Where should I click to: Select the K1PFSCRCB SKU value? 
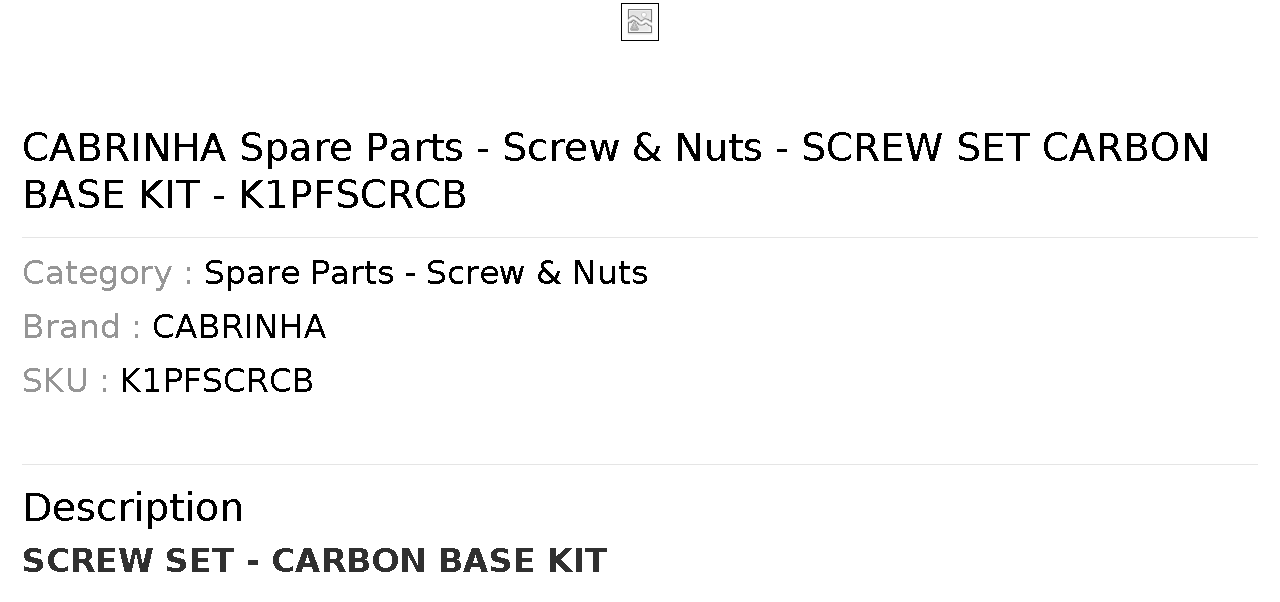[x=217, y=381]
